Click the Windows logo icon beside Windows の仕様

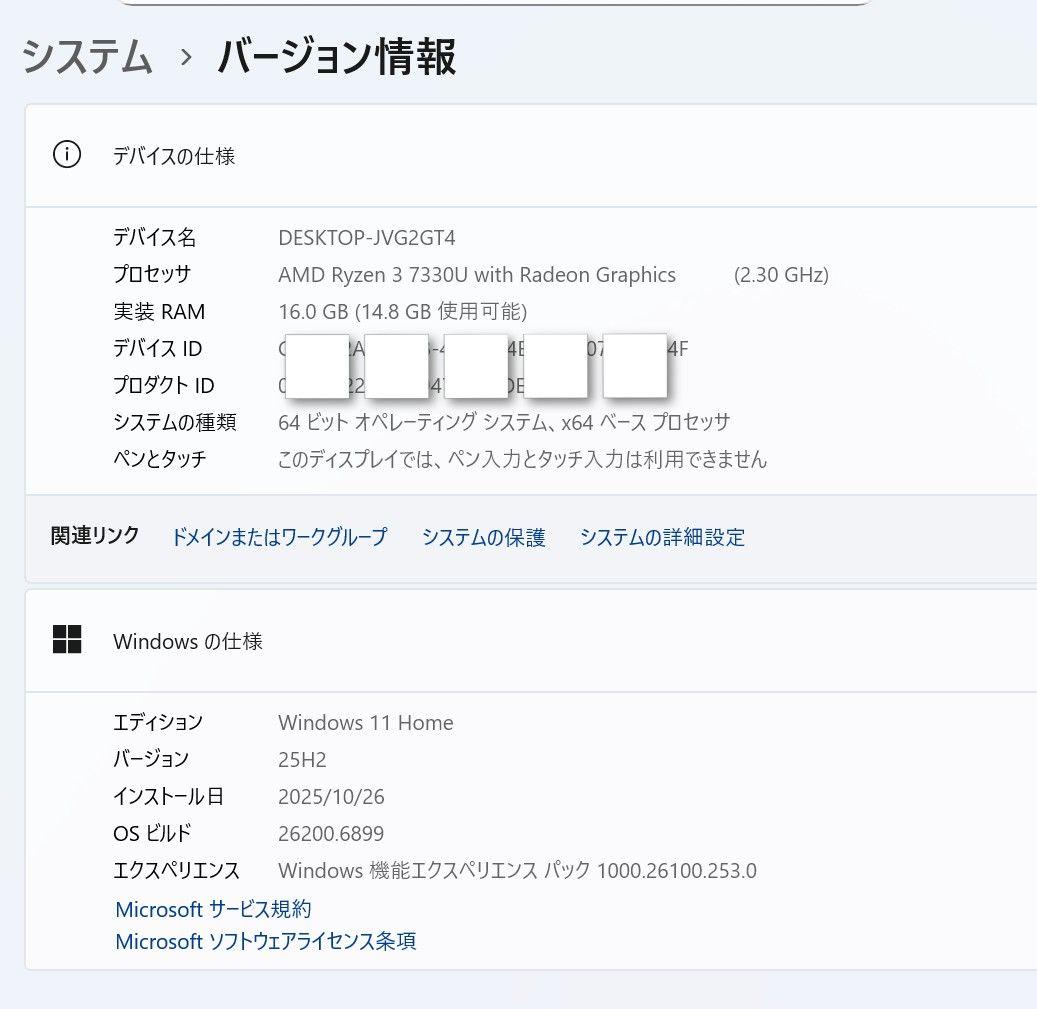pos(67,640)
